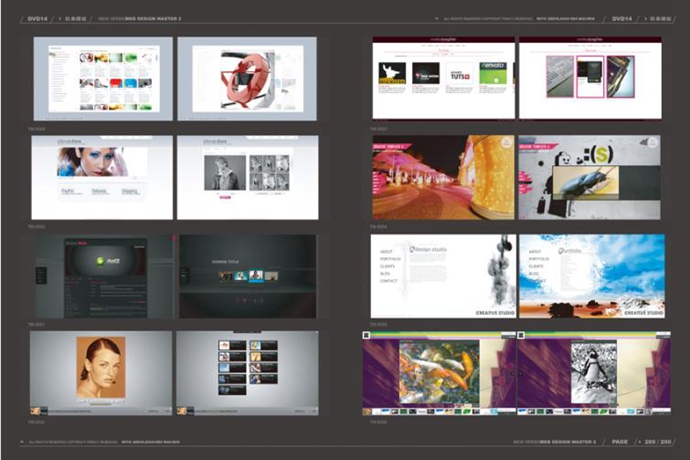This screenshot has width=690, height=460.
Task: Select the beetle and ($) graffiti template thumbnail
Action: 590,177
